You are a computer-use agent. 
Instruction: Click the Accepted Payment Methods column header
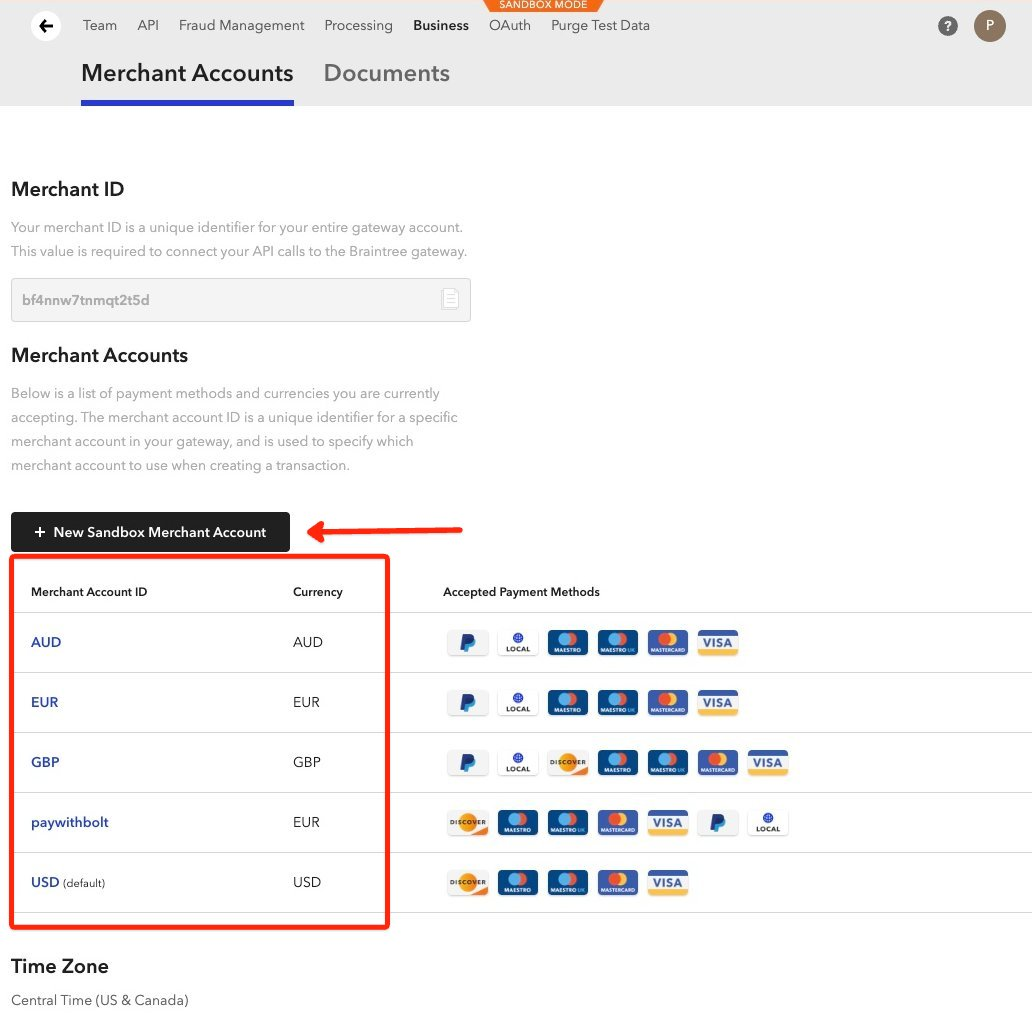pyautogui.click(x=521, y=592)
